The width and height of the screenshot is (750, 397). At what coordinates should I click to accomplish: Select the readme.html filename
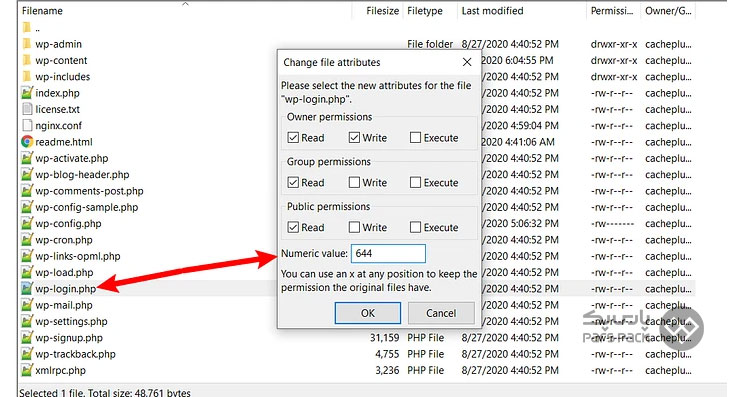point(64,142)
